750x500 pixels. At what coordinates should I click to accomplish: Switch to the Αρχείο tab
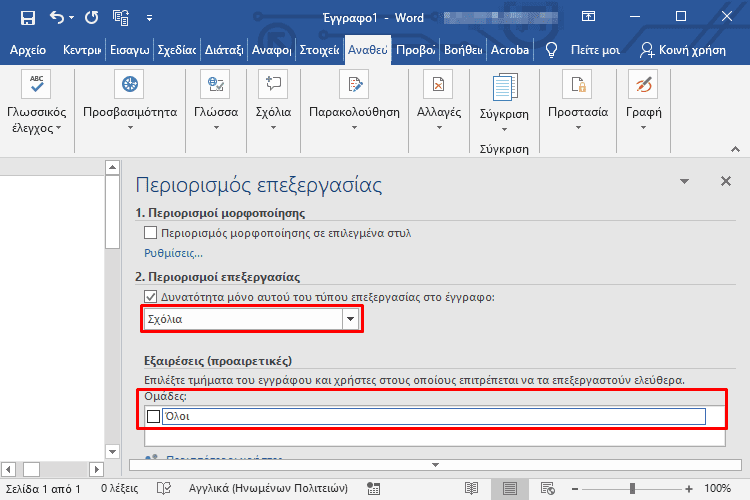28,50
